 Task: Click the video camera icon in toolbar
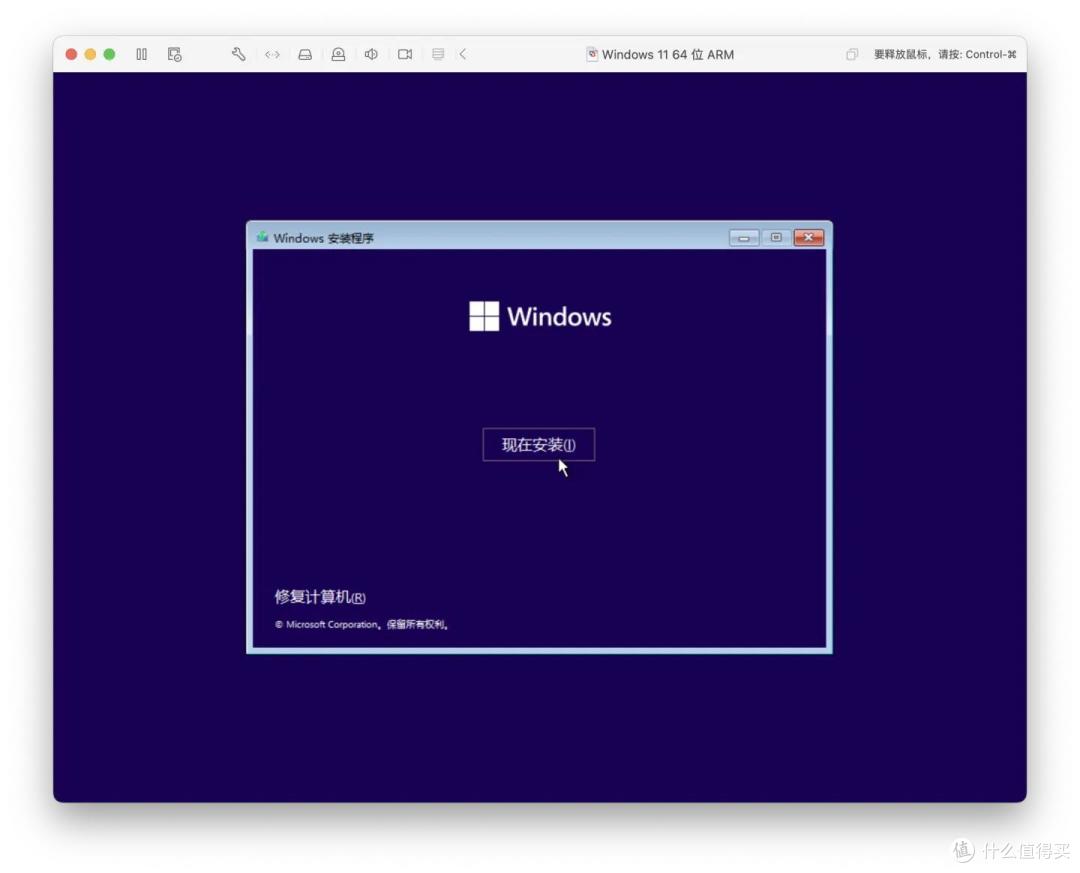405,54
